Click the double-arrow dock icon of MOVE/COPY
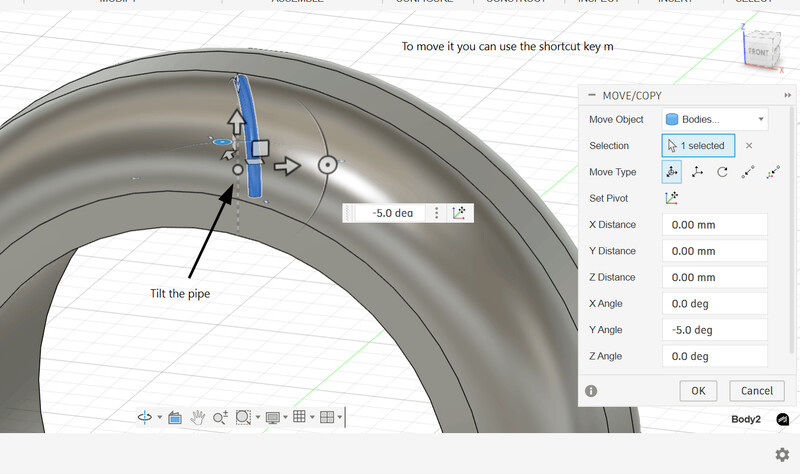Image resolution: width=800 pixels, height=474 pixels. (x=788, y=95)
